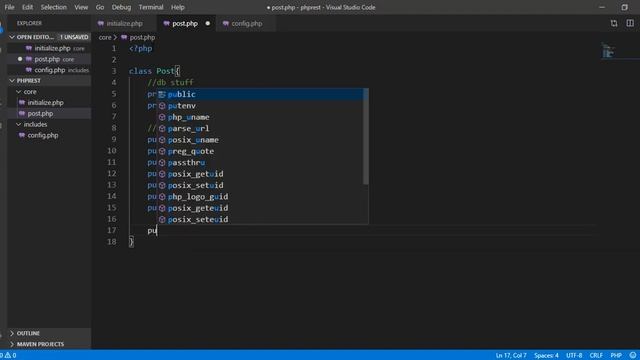Click the suggestion list scrollbar
This screenshot has width=640, height=360.
tap(366, 137)
